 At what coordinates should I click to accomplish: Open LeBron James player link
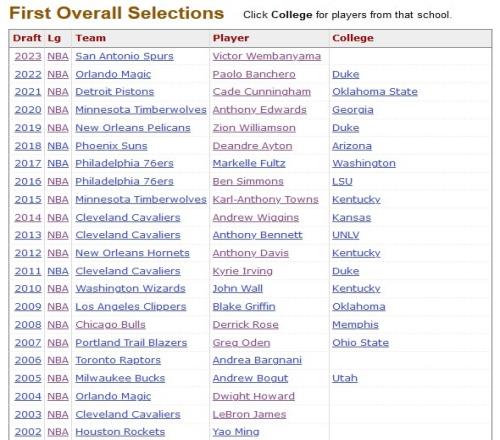[x=249, y=414]
